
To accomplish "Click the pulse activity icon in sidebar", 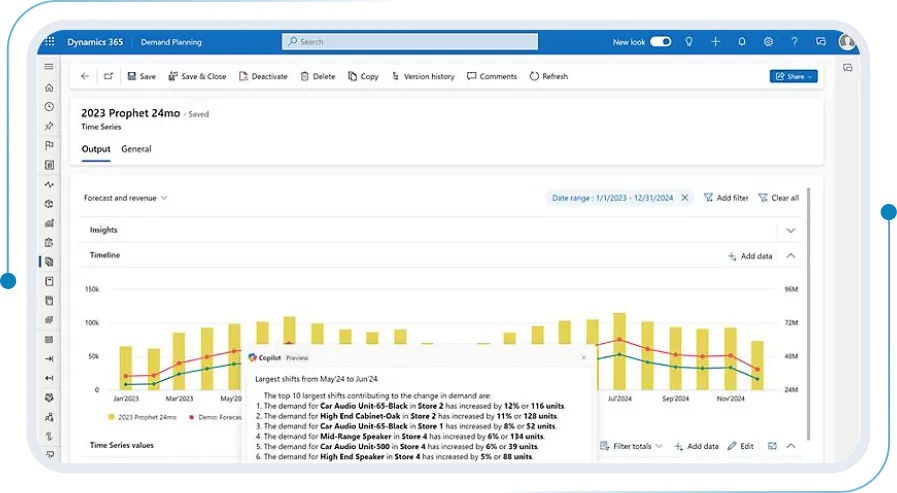I will tap(49, 184).
